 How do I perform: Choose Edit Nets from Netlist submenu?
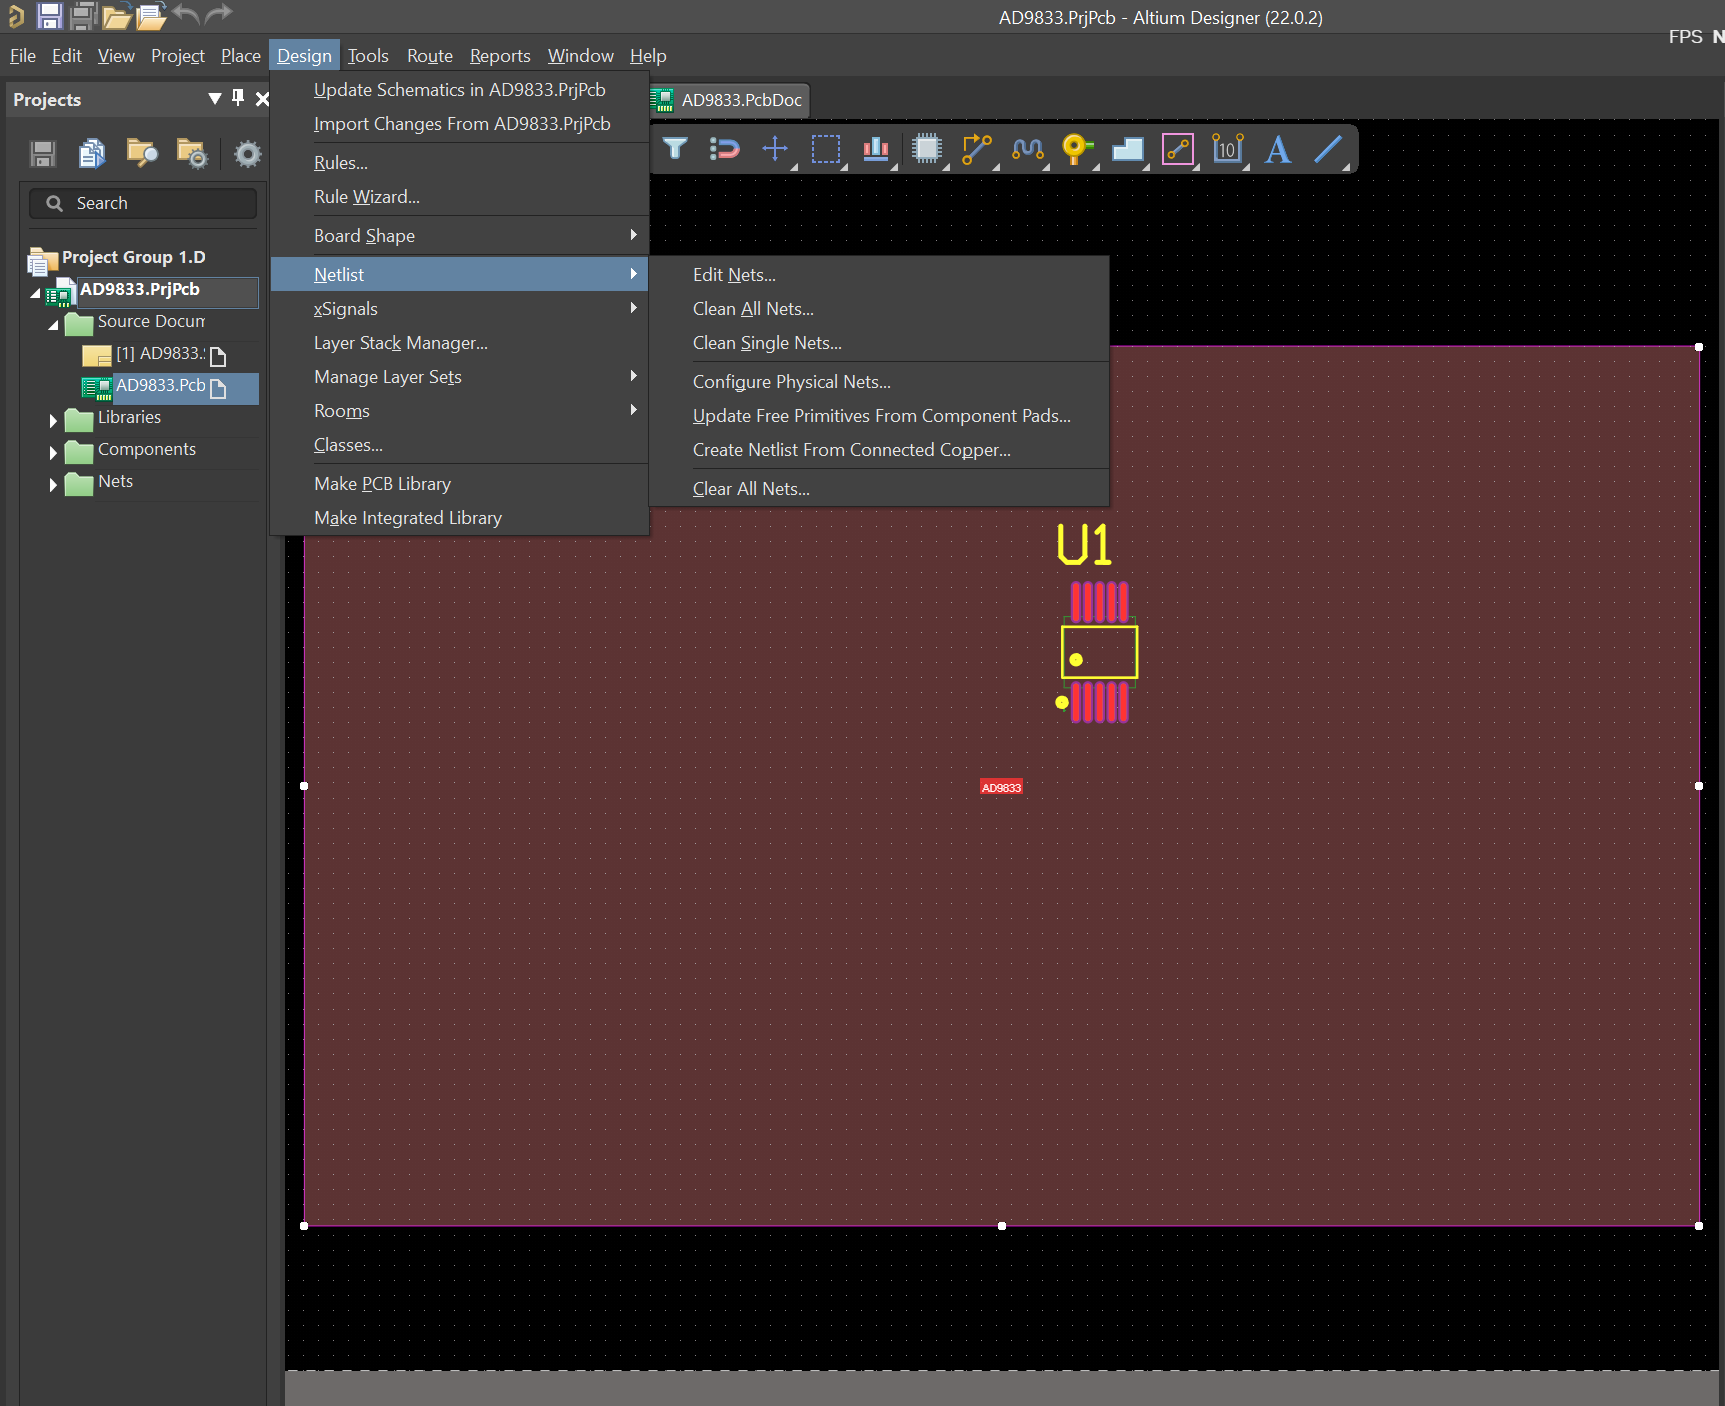pyautogui.click(x=879, y=275)
